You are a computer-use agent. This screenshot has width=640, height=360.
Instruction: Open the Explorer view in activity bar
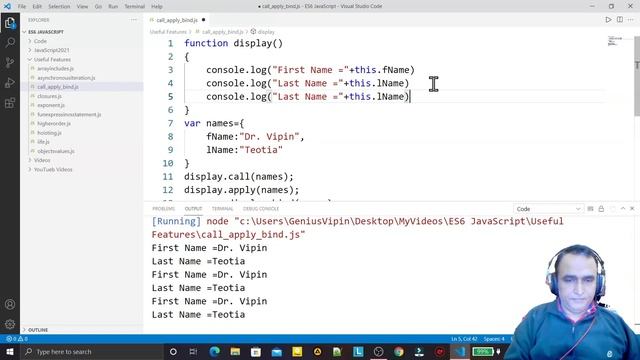[10, 23]
